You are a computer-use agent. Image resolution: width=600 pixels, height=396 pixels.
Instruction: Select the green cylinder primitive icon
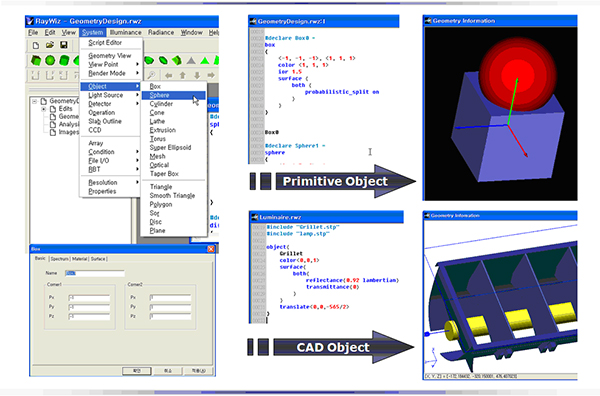(64, 60)
